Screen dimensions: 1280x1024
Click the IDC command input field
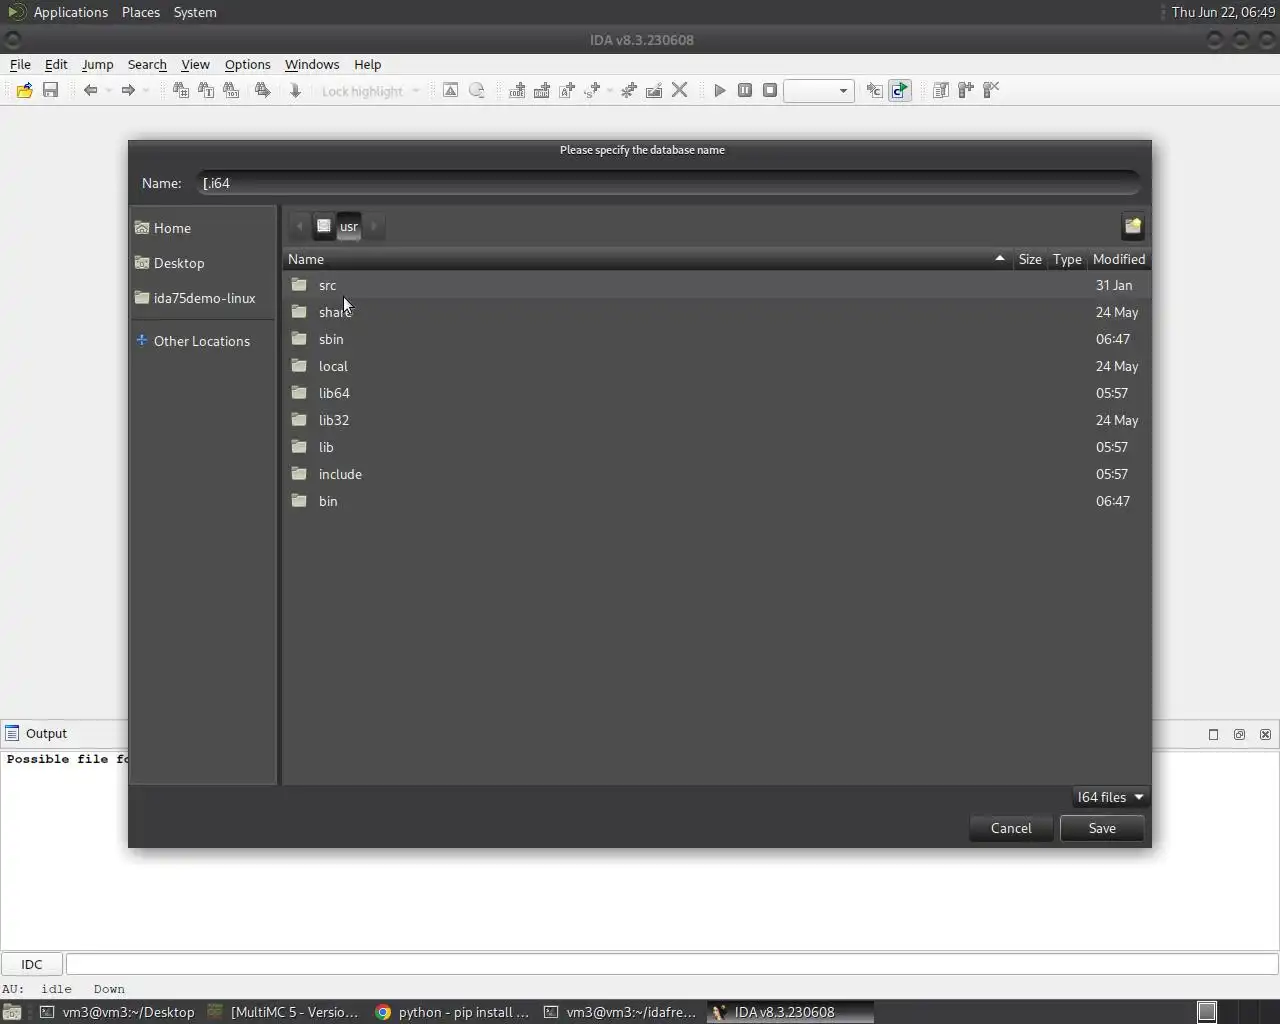[x=671, y=964]
